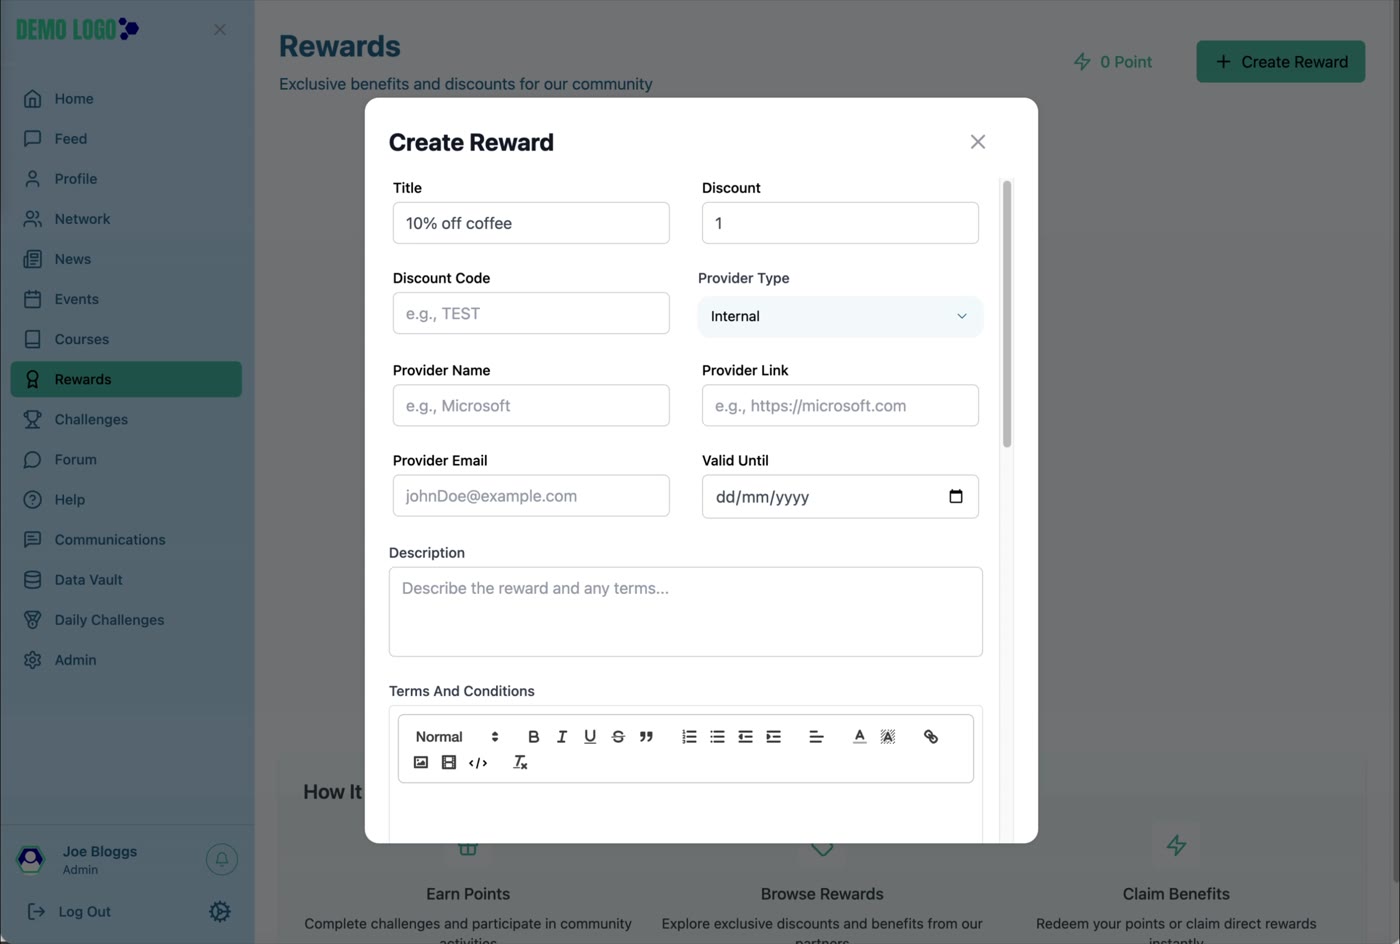Click the dialog's vertical scrollbar
Screen dimensions: 1400x944
tap(1007, 314)
